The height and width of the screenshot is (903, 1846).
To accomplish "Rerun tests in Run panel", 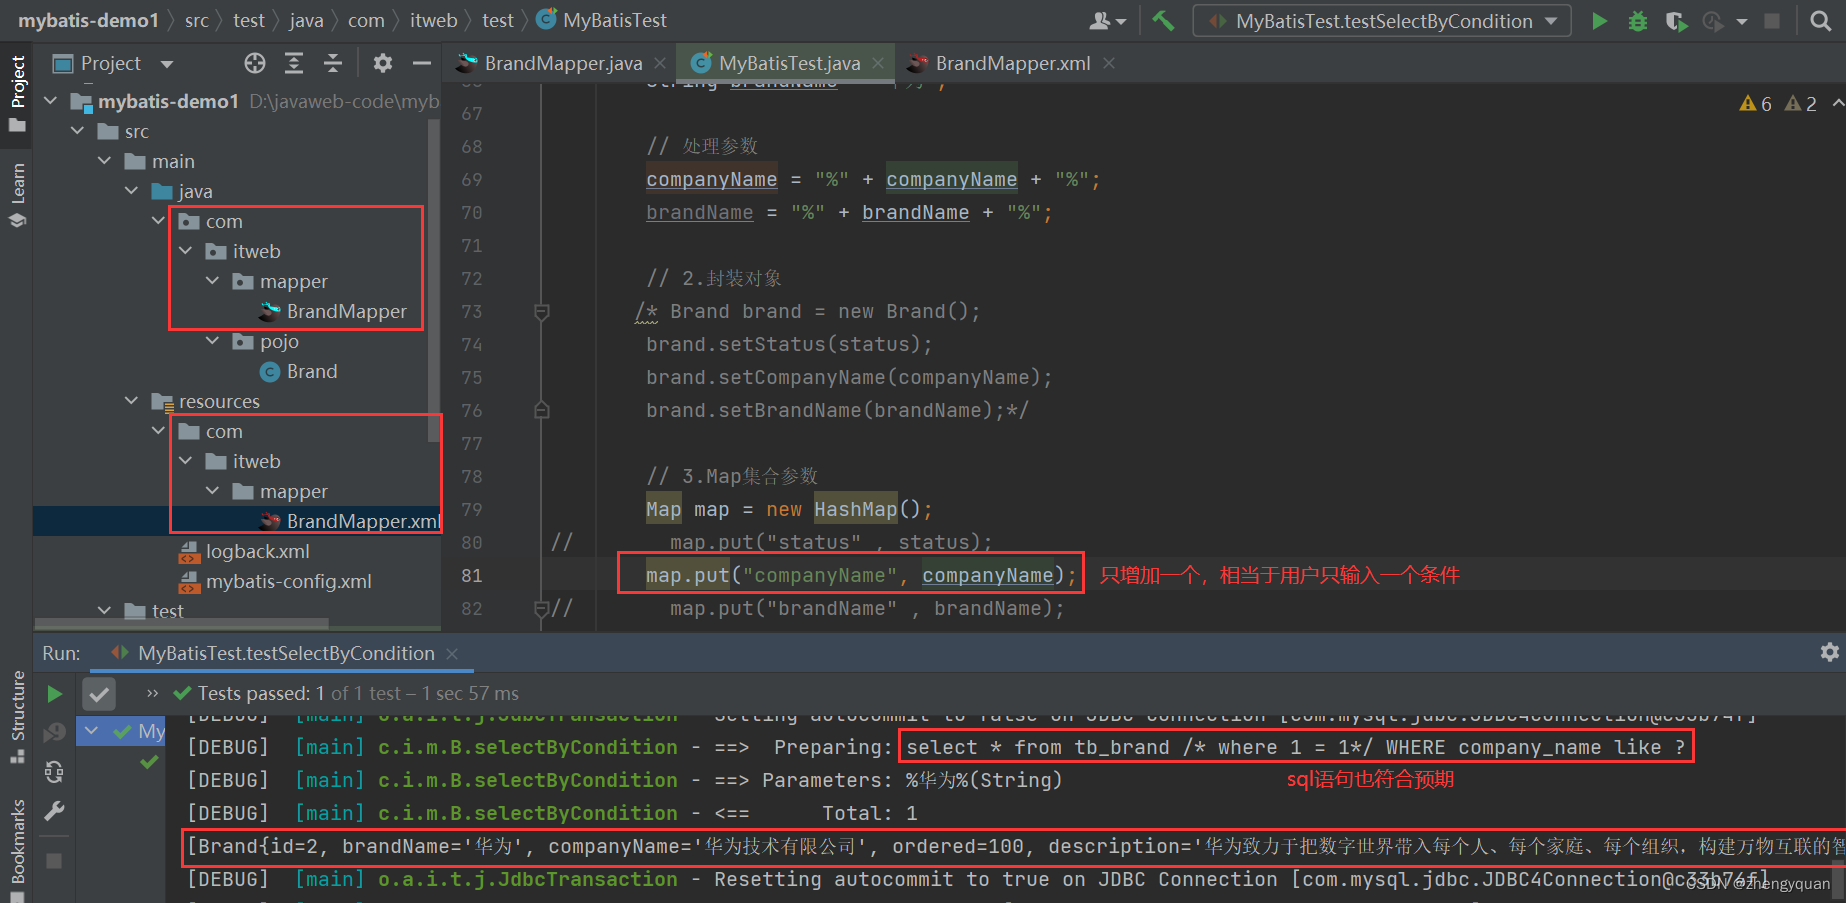I will pos(54,693).
